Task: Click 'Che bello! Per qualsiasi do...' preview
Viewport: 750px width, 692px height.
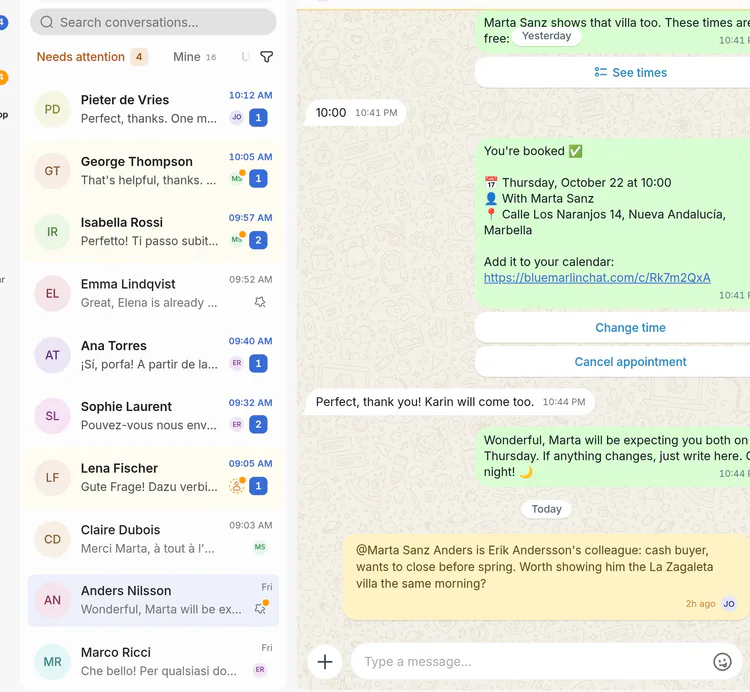Action: (159, 671)
